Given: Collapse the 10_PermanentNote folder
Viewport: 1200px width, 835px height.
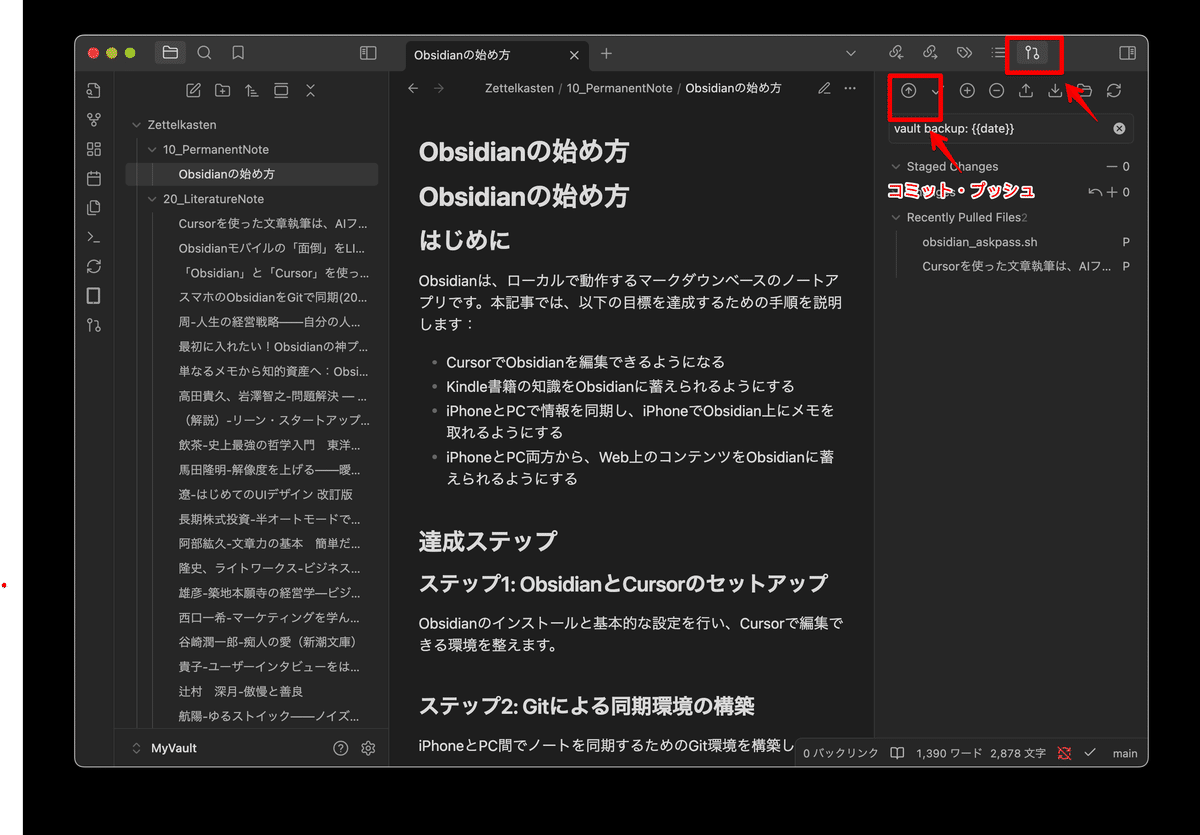Looking at the screenshot, I should [153, 149].
